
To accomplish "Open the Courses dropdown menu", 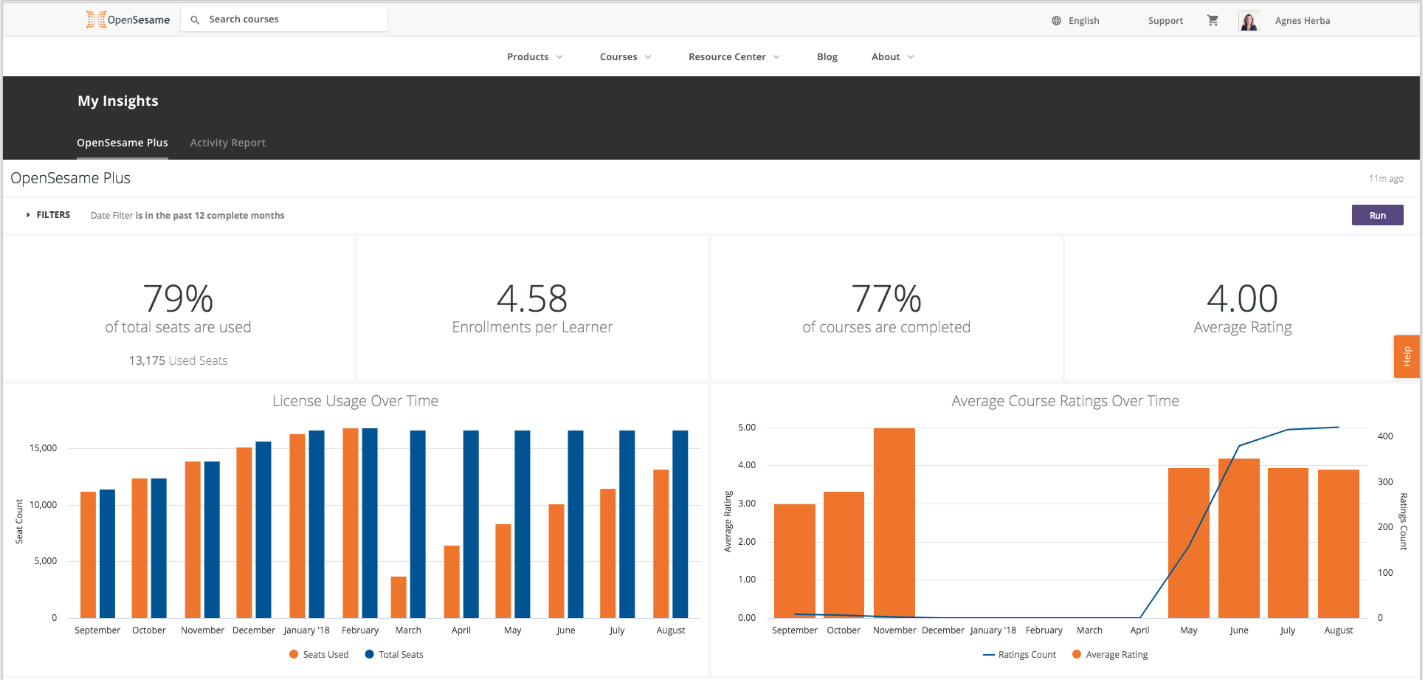I will coord(625,57).
